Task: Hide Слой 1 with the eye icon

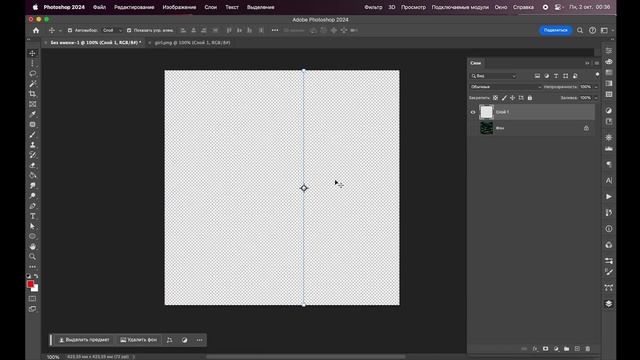Action: [x=473, y=112]
